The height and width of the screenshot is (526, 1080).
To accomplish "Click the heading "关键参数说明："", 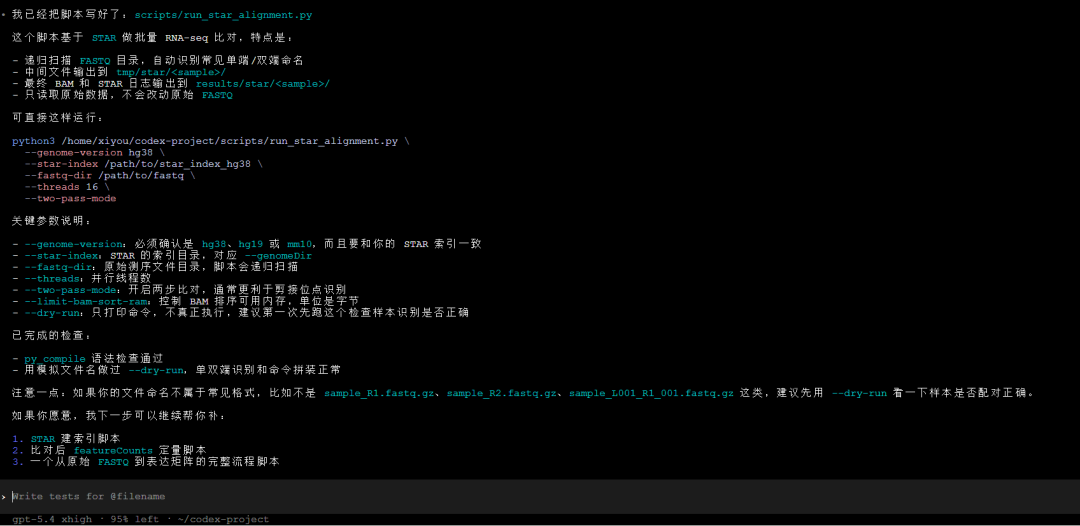I will point(52,221).
